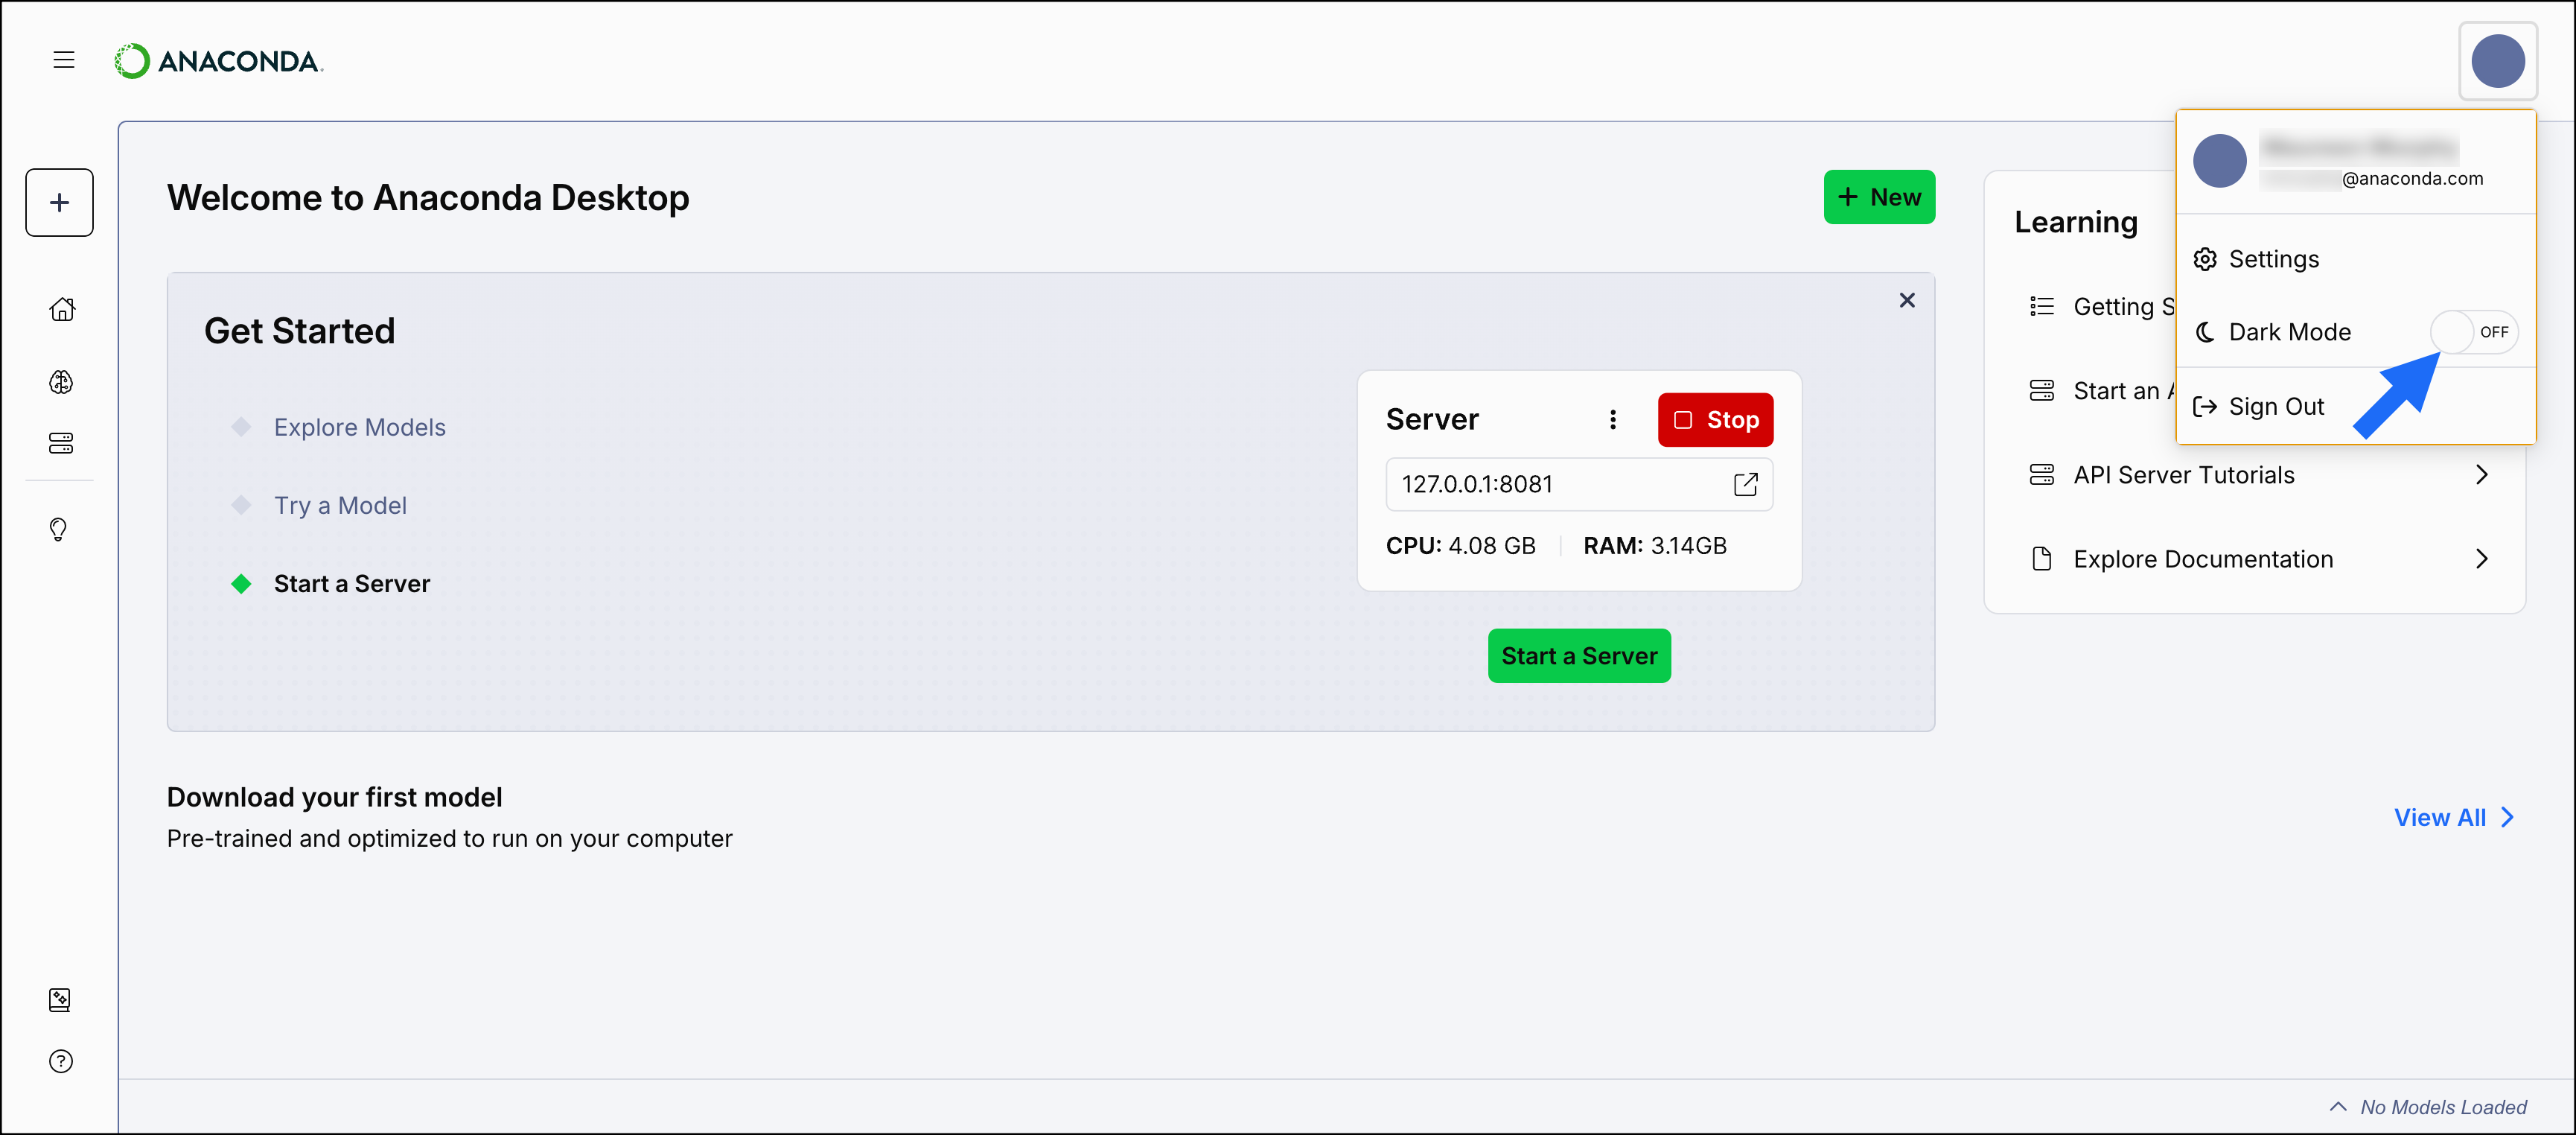Toggle Dark Mode switch on
2576x1135 pixels.
click(x=2473, y=332)
